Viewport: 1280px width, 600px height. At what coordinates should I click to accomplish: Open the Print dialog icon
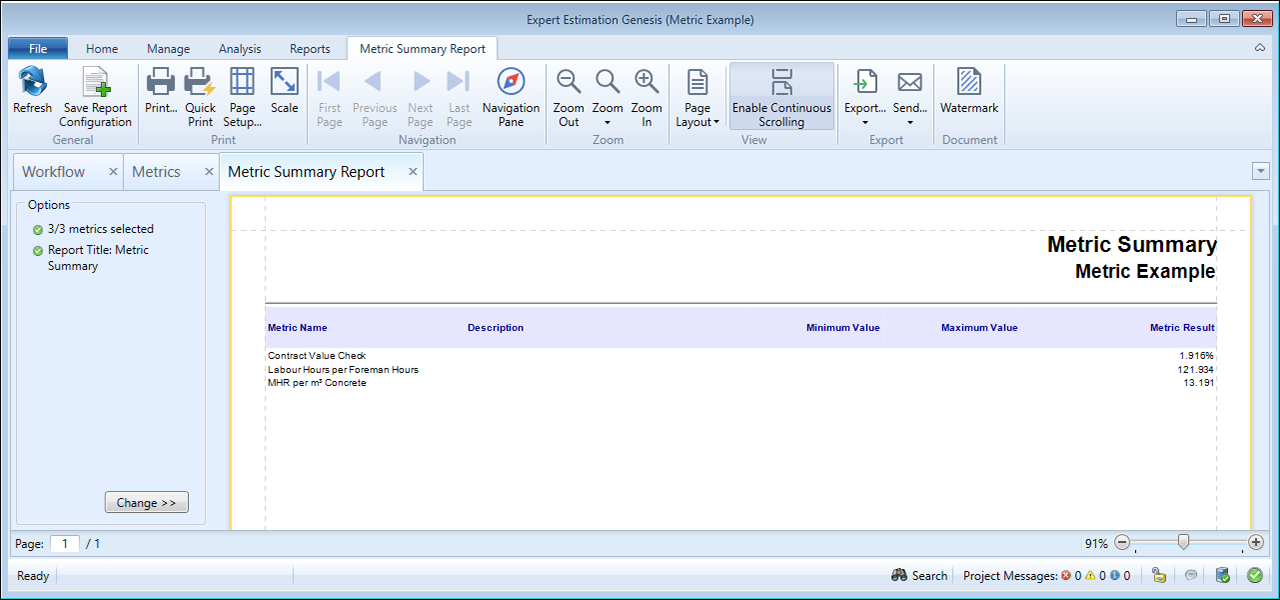click(x=160, y=82)
